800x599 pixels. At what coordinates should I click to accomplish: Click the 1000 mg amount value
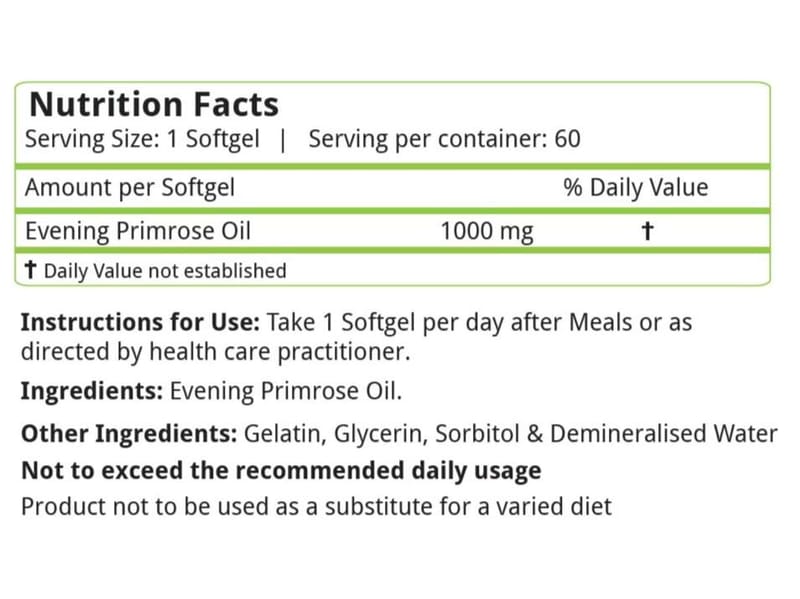click(x=487, y=232)
